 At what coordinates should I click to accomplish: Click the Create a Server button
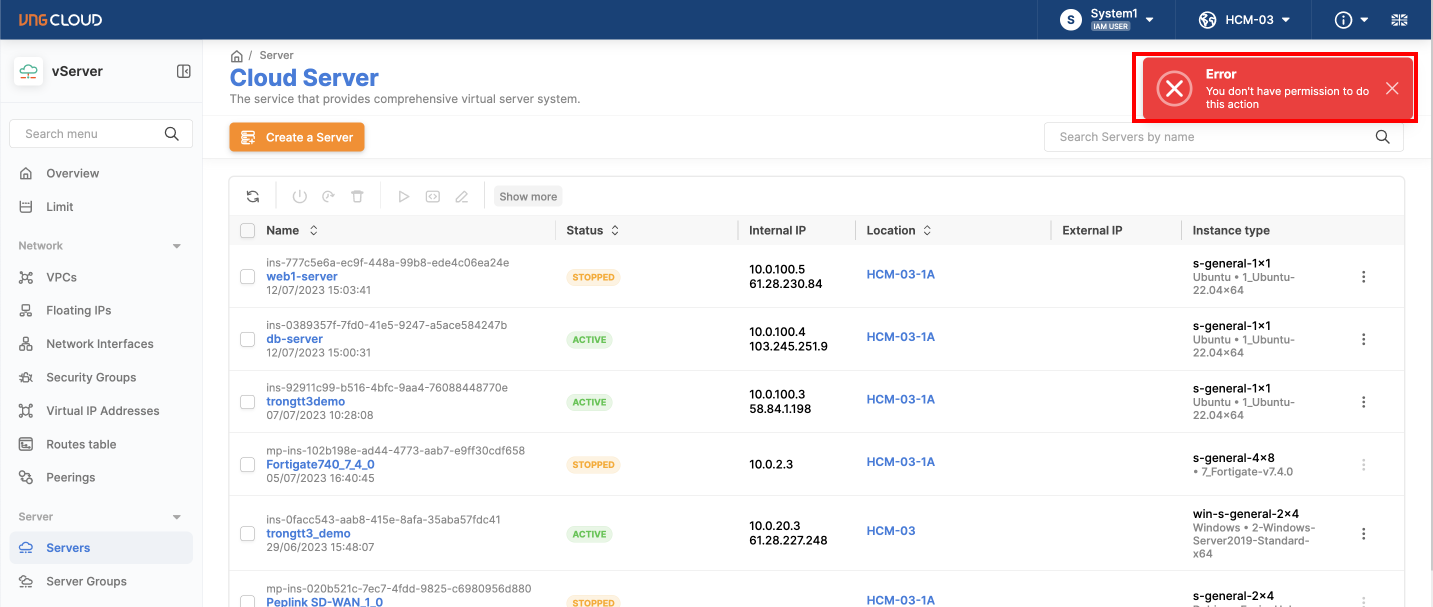[x=297, y=137]
